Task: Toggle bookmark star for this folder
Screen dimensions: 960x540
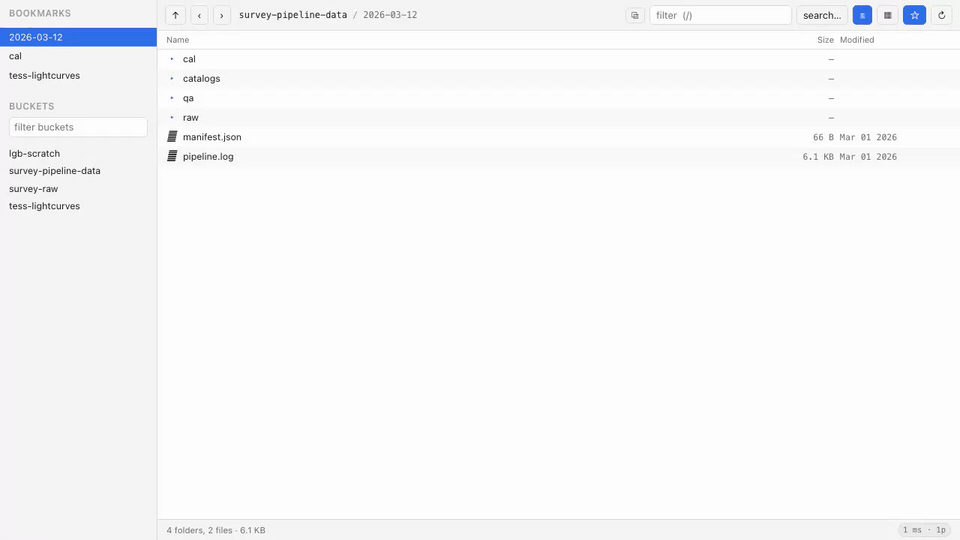Action: point(914,15)
